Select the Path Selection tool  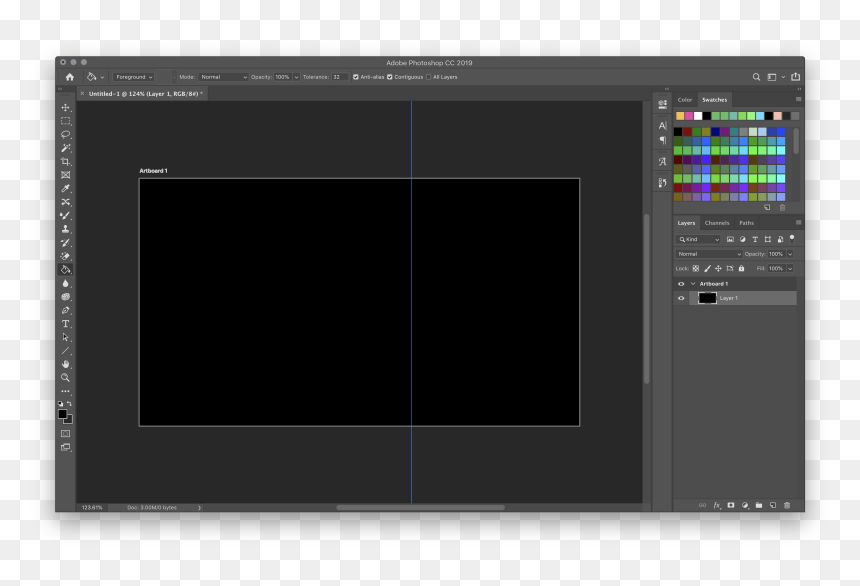(x=65, y=337)
